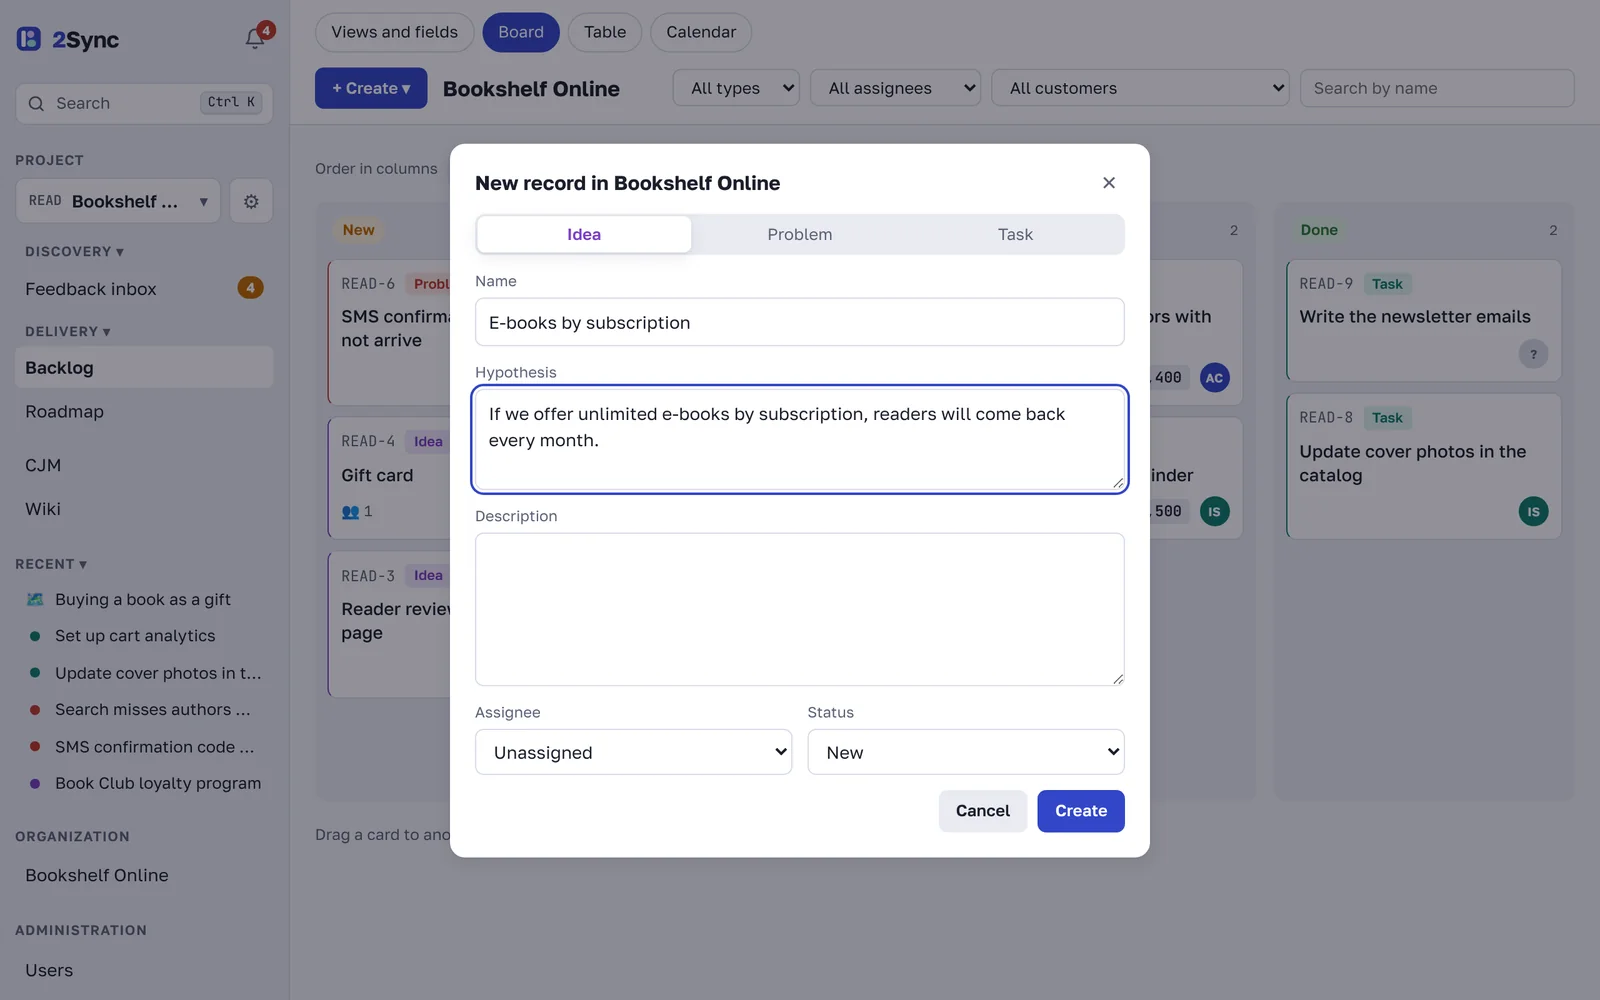The height and width of the screenshot is (1000, 1600).
Task: Open the Calendar view tab
Action: (x=701, y=32)
